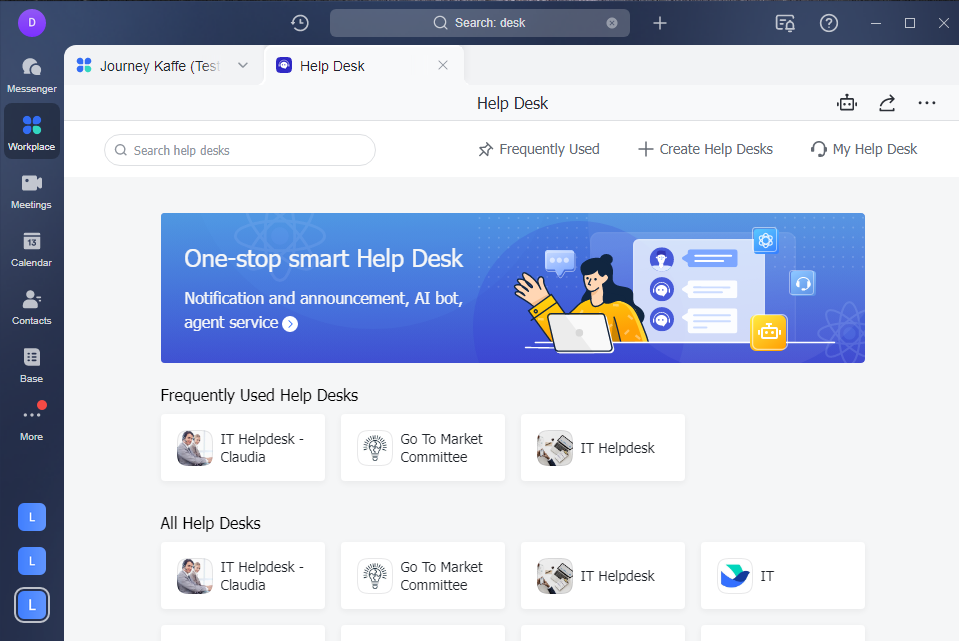Click the search help desks field
959x641 pixels.
tap(239, 149)
